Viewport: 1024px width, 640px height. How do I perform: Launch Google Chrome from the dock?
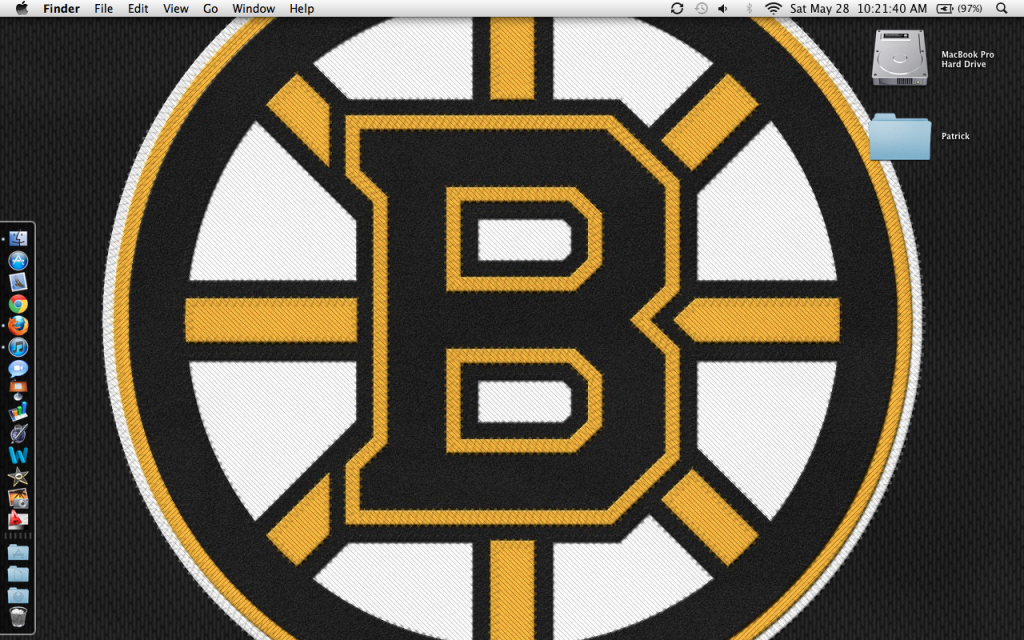[18, 304]
